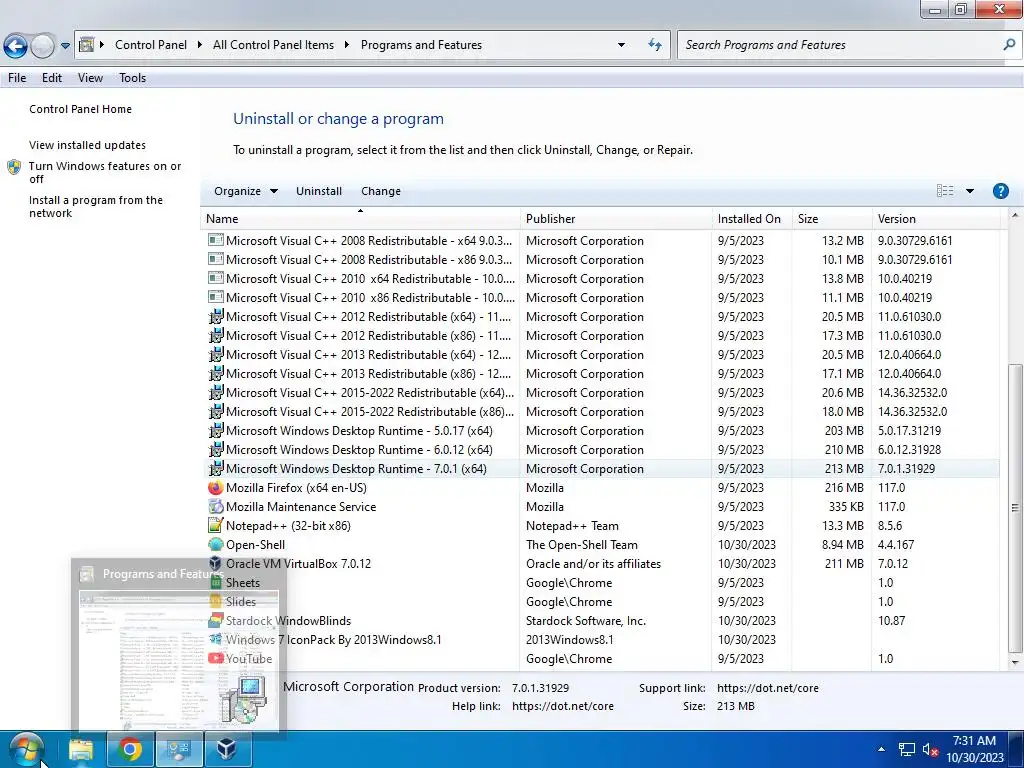
Task: Select Windows 7 IconPack By 2013Windows8.1 entry
Action: [x=600, y=640]
